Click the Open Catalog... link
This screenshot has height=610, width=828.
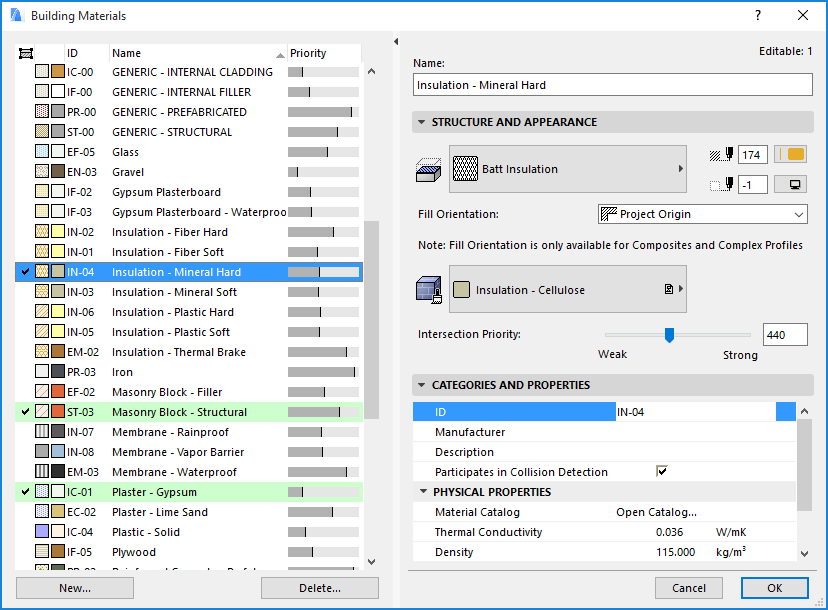tap(656, 512)
